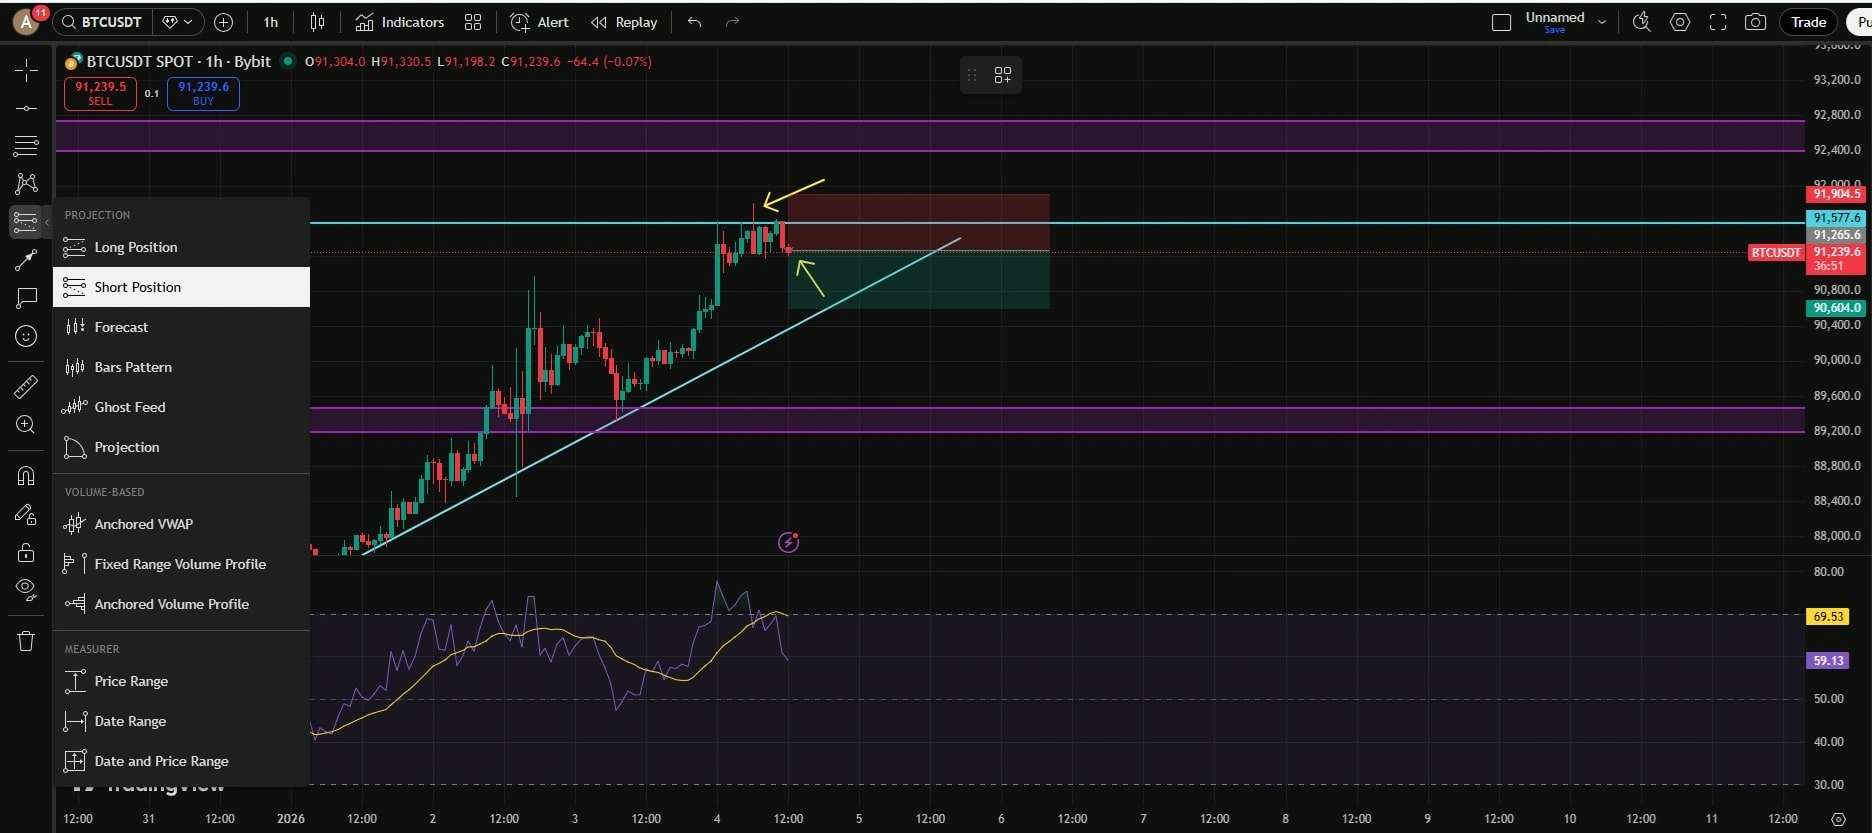Click the 91,577.6 cyan price label
1872x833 pixels.
pyautogui.click(x=1837, y=218)
